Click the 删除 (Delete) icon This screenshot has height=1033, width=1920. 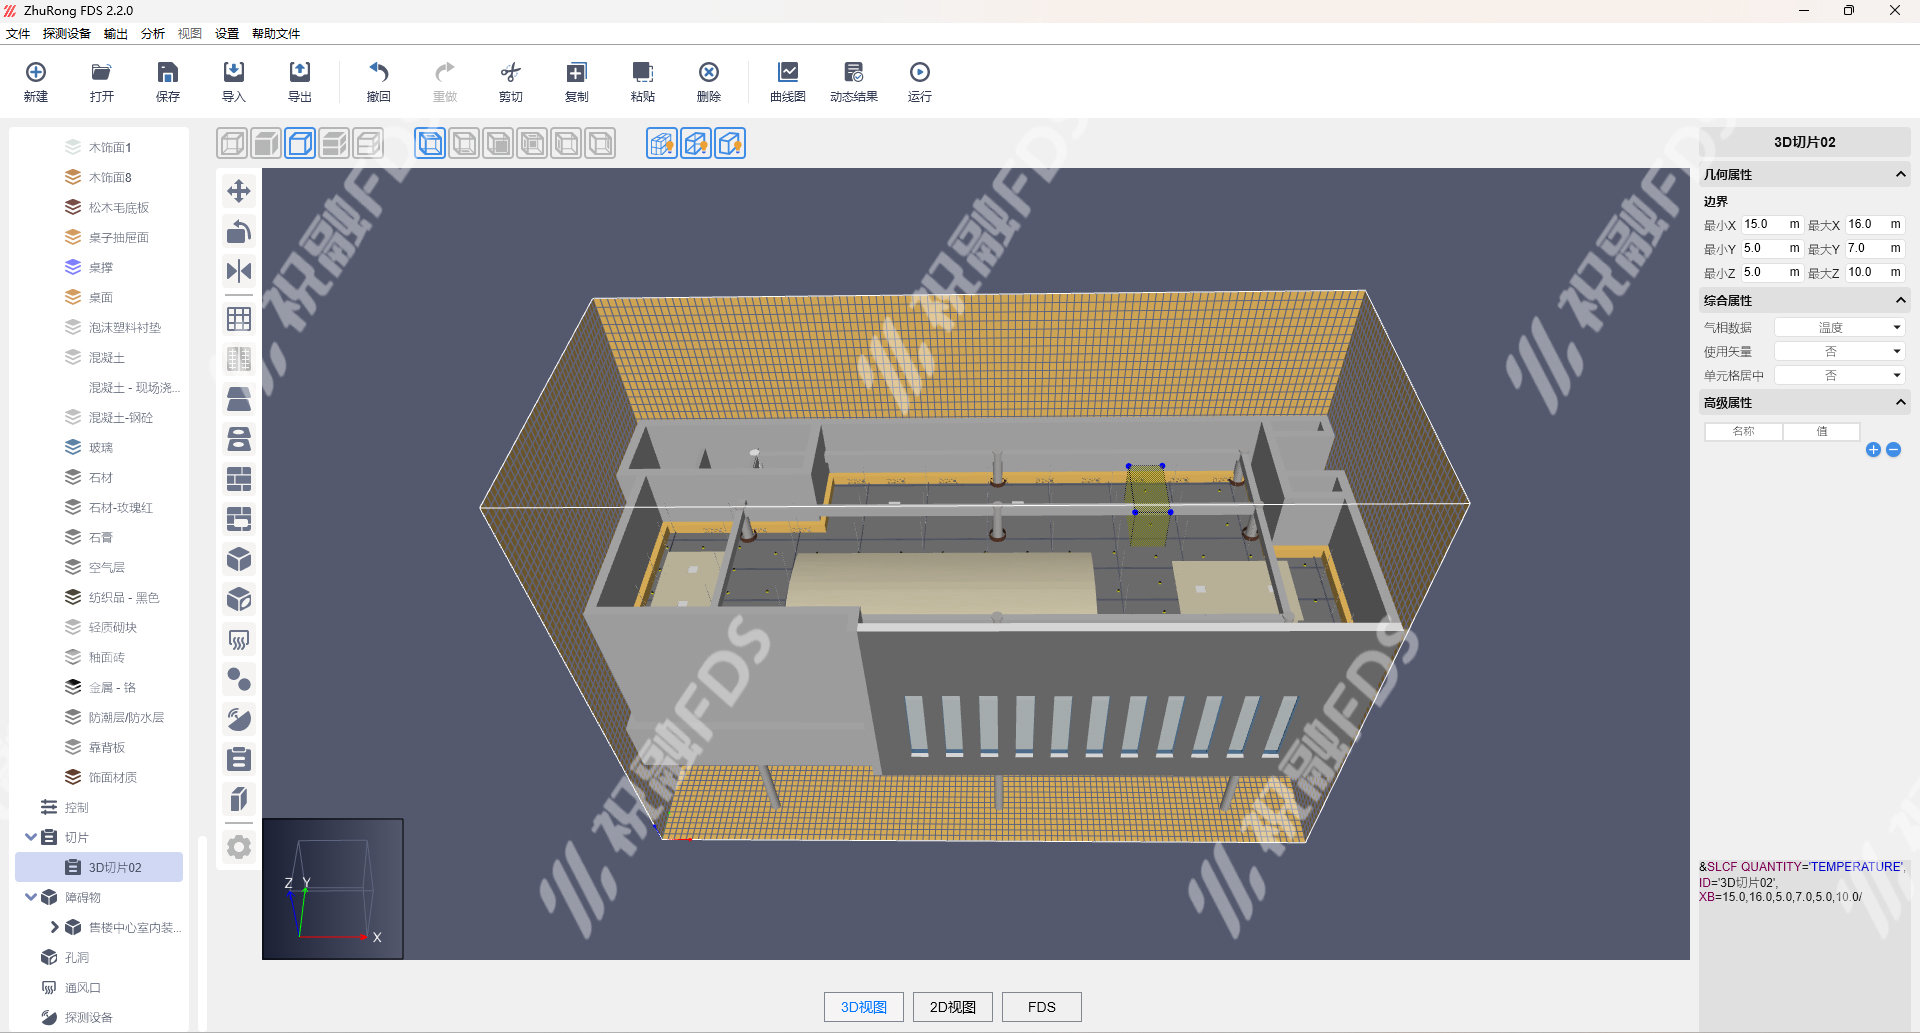(709, 72)
